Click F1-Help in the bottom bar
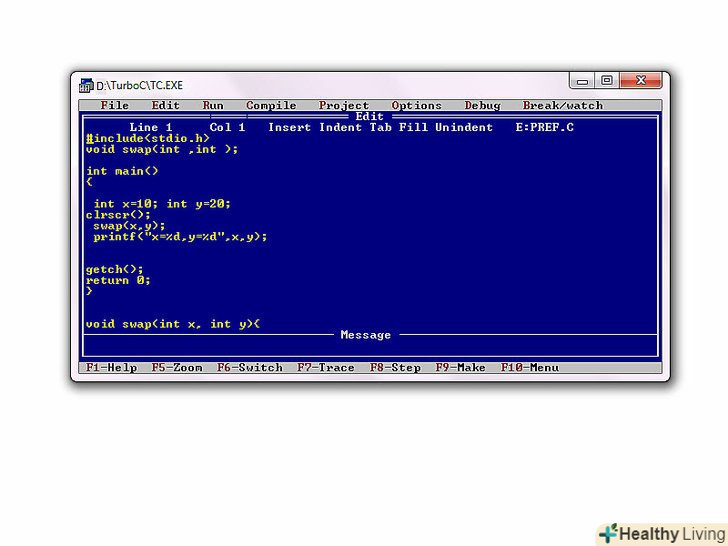728x546 pixels. click(x=111, y=368)
